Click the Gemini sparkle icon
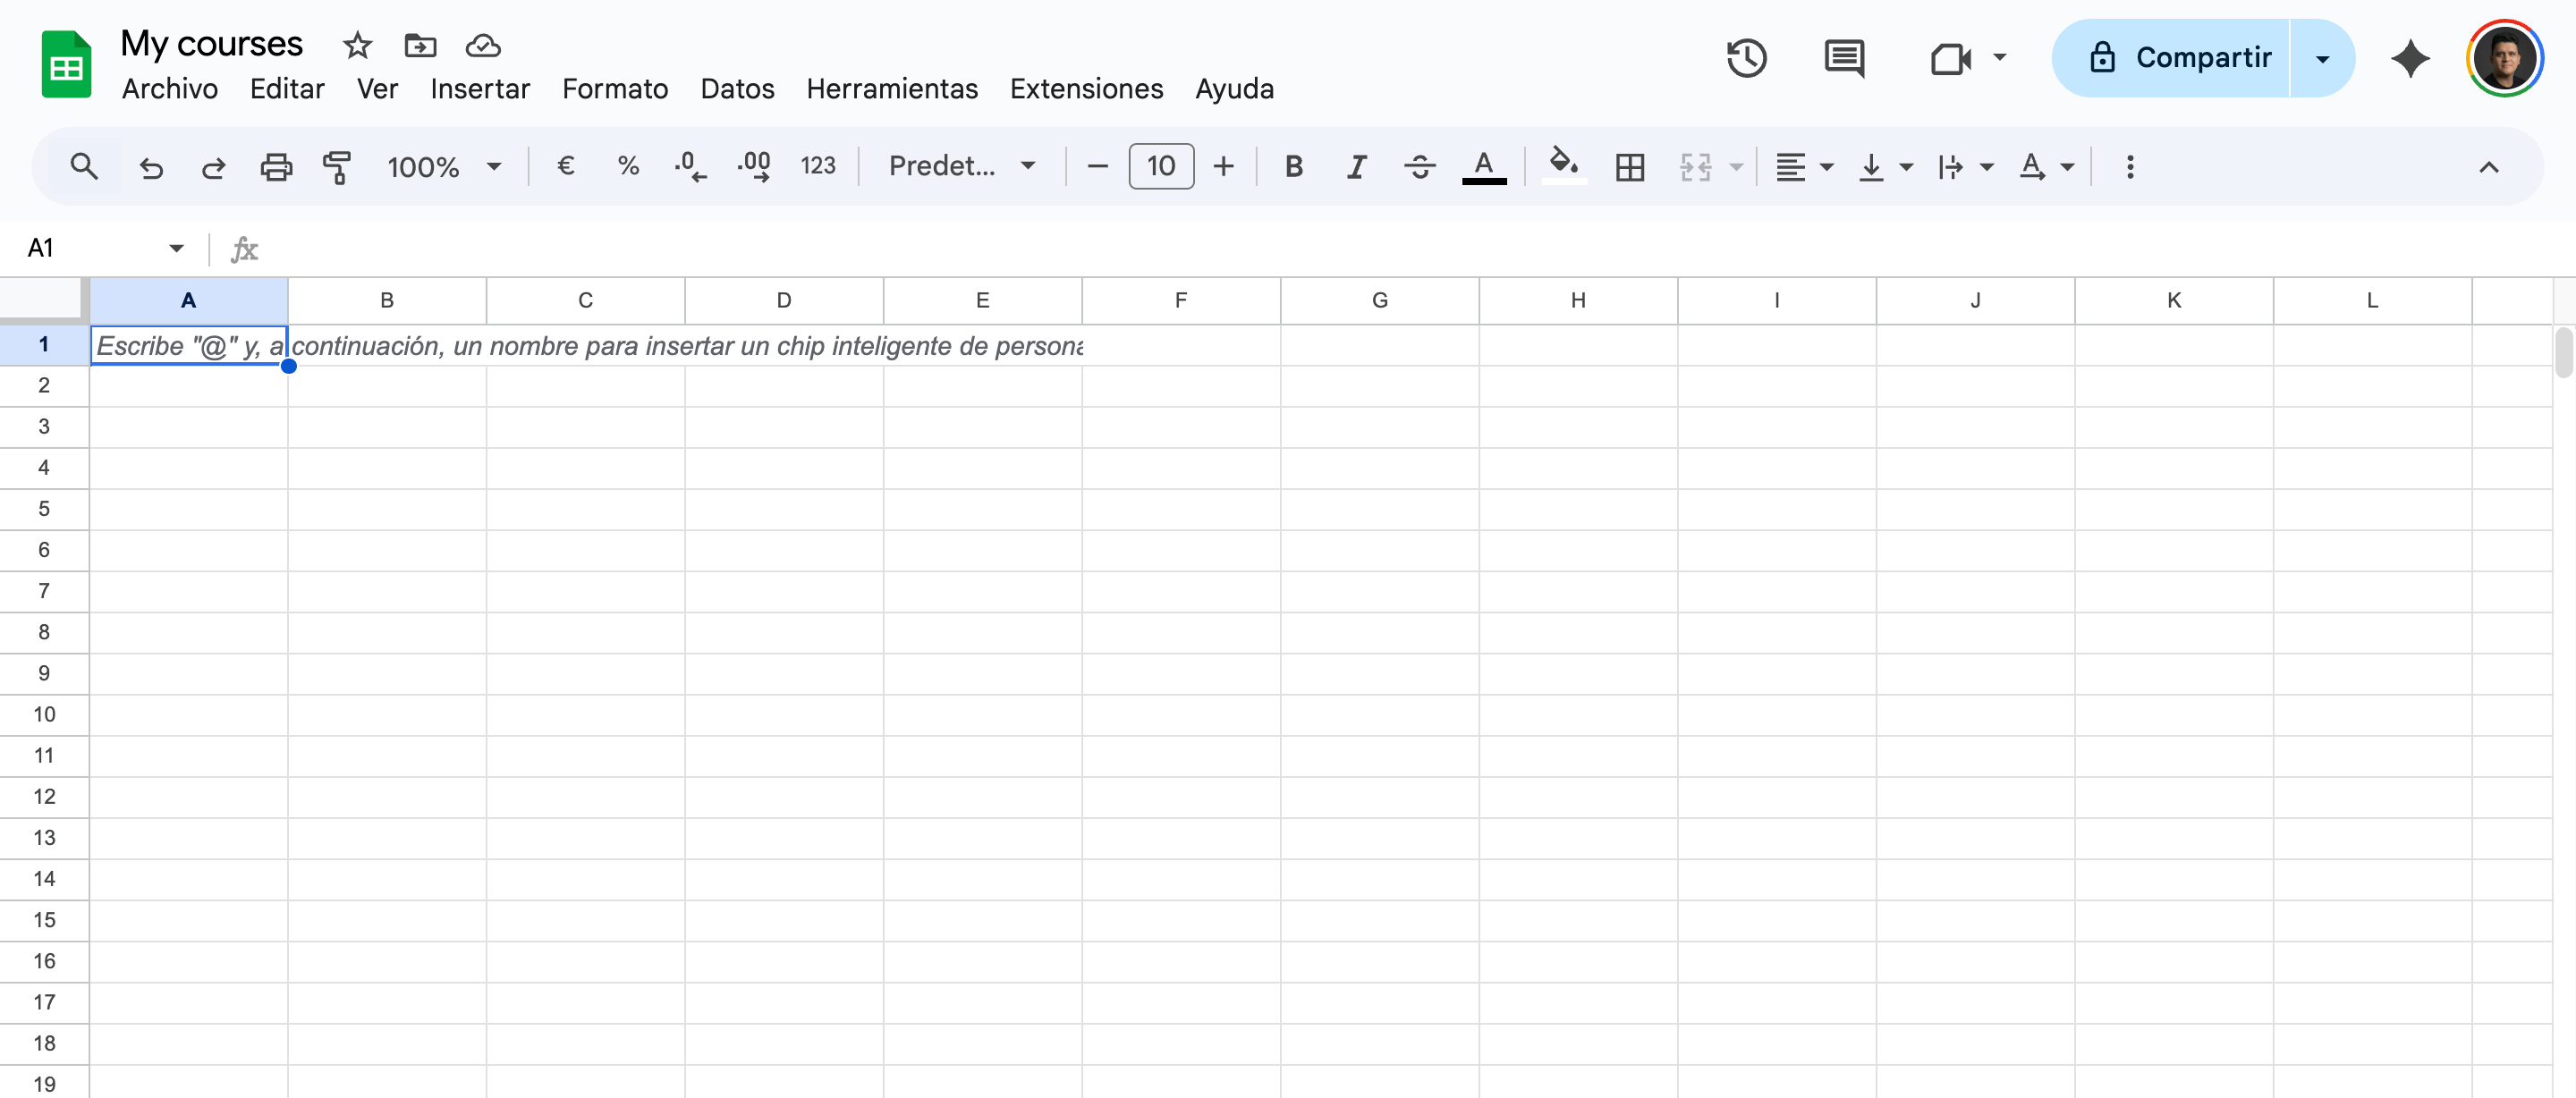 [x=2410, y=58]
